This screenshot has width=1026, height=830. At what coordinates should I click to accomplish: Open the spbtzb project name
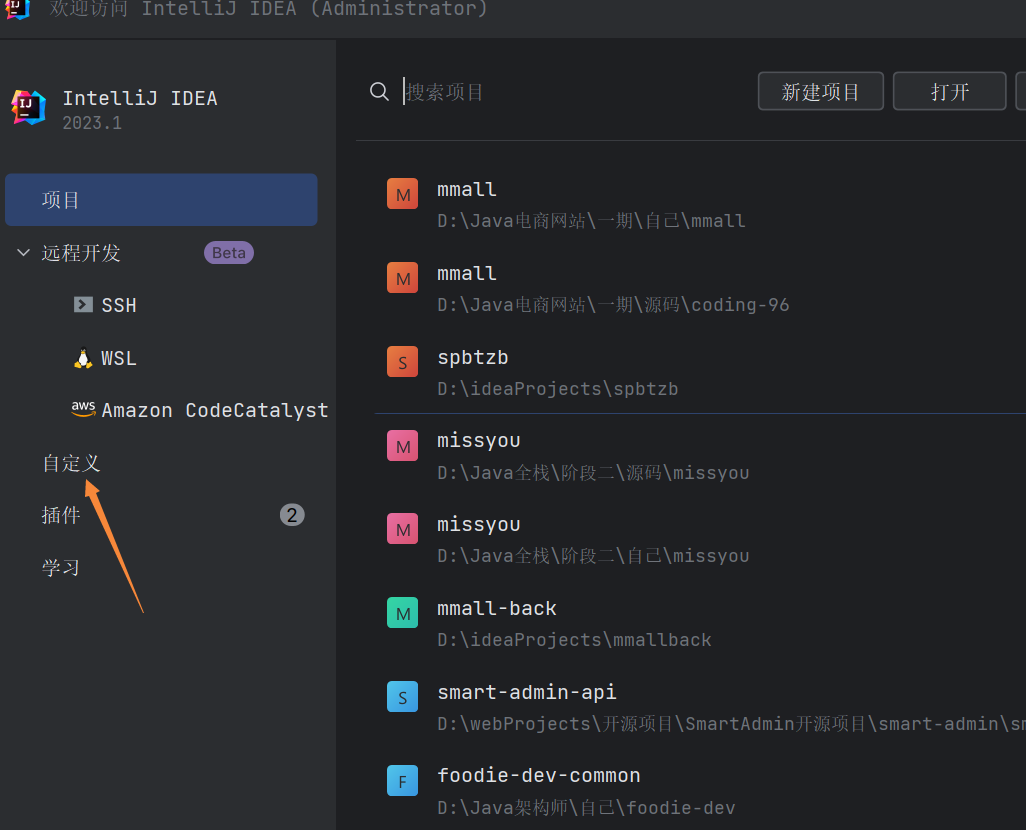472,357
